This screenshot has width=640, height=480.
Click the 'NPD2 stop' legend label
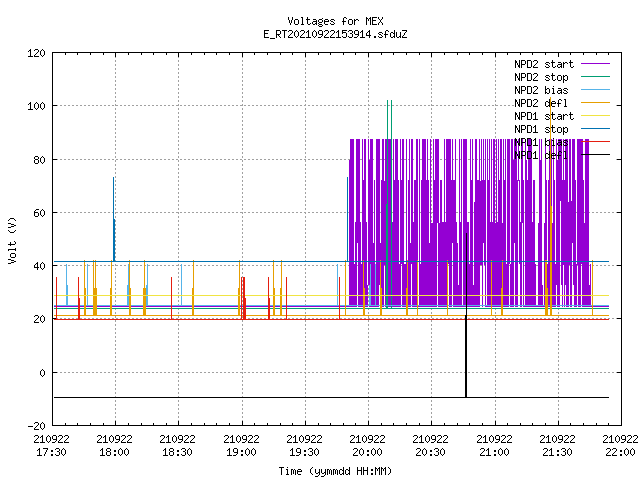tap(541, 77)
